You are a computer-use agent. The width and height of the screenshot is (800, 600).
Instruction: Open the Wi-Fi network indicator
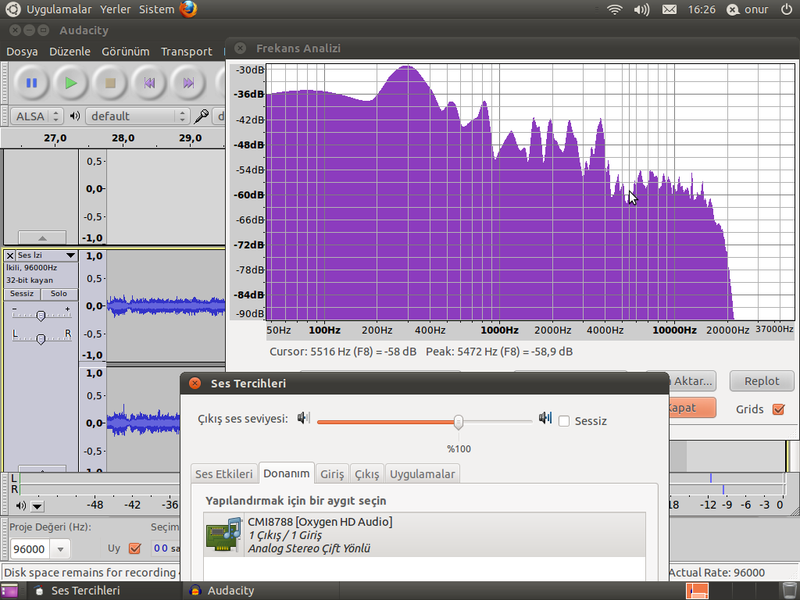615,9
